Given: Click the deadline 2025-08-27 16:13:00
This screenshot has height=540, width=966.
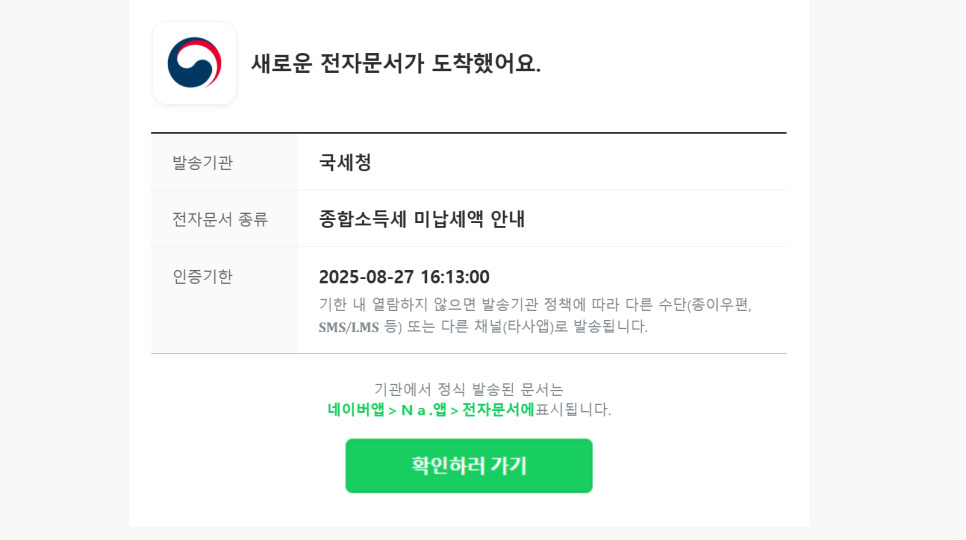Looking at the screenshot, I should 404,277.
